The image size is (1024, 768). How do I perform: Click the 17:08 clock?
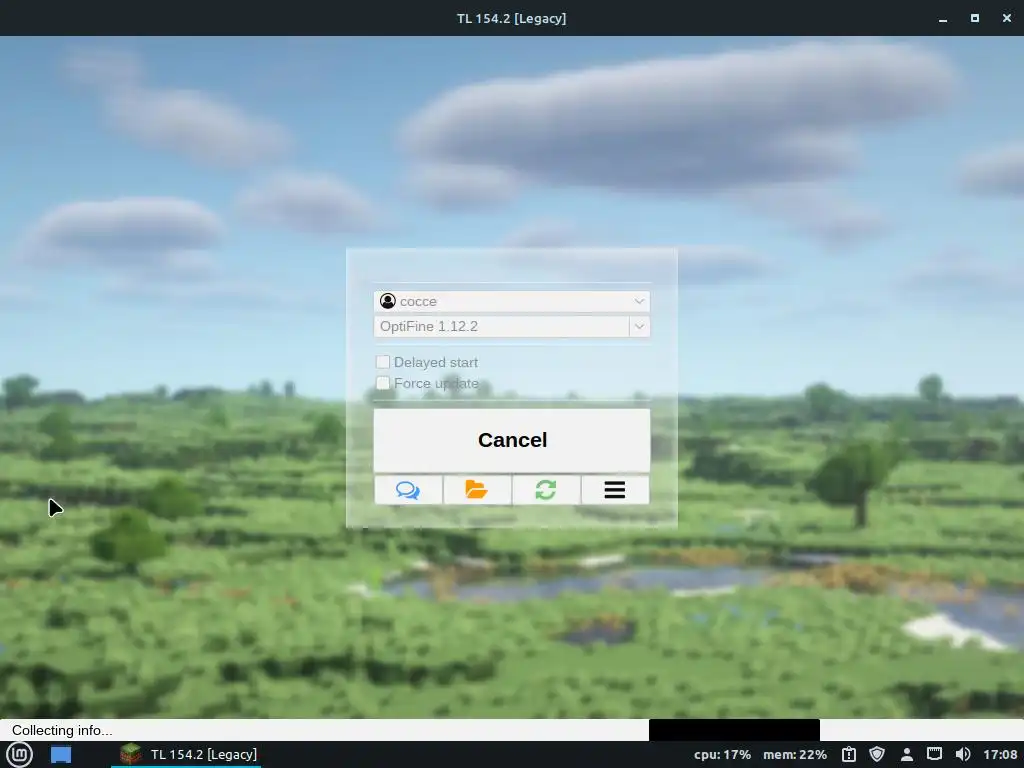[1000, 754]
